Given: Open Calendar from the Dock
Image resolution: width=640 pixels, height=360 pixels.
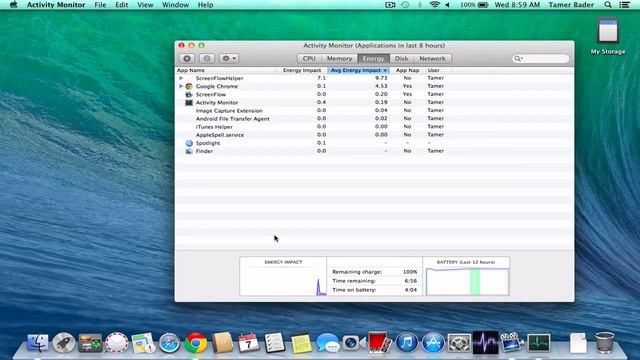Looking at the screenshot, I should click(248, 342).
